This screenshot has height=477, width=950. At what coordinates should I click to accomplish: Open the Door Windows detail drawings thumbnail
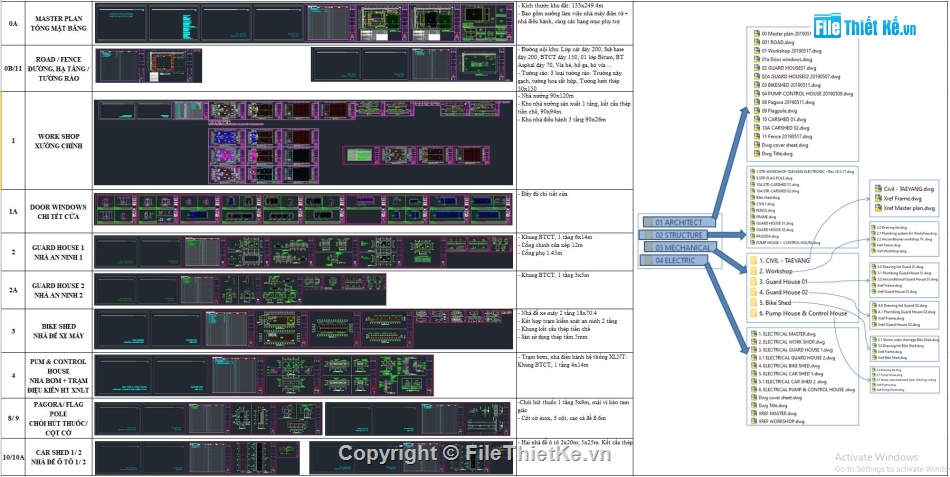tap(304, 210)
